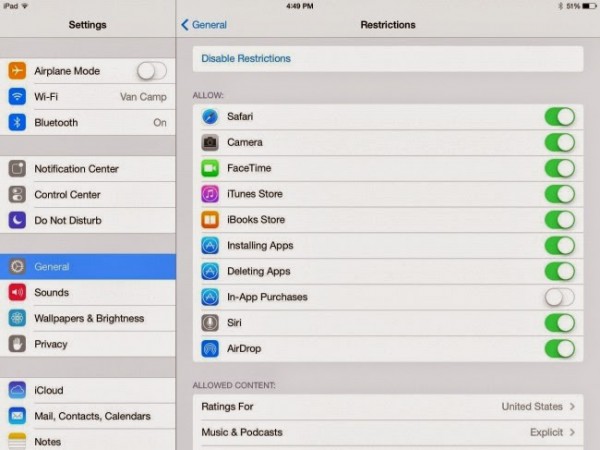Turn off the FaceTime switch
This screenshot has width=600, height=450.
point(560,168)
